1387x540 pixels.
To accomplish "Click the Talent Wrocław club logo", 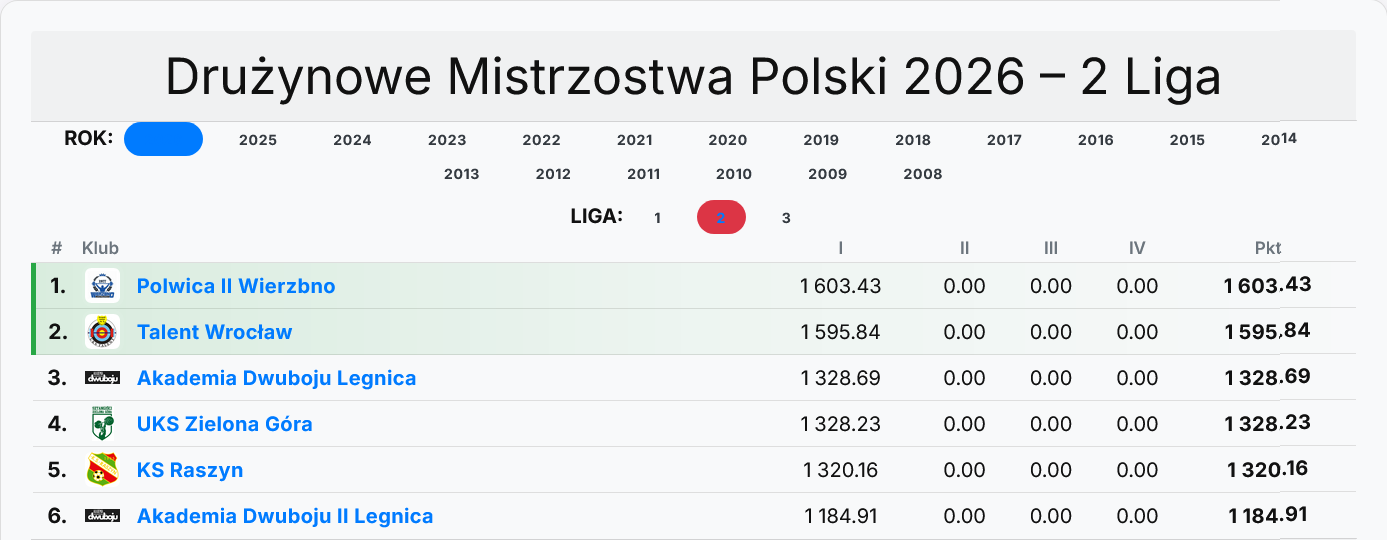I will [102, 332].
